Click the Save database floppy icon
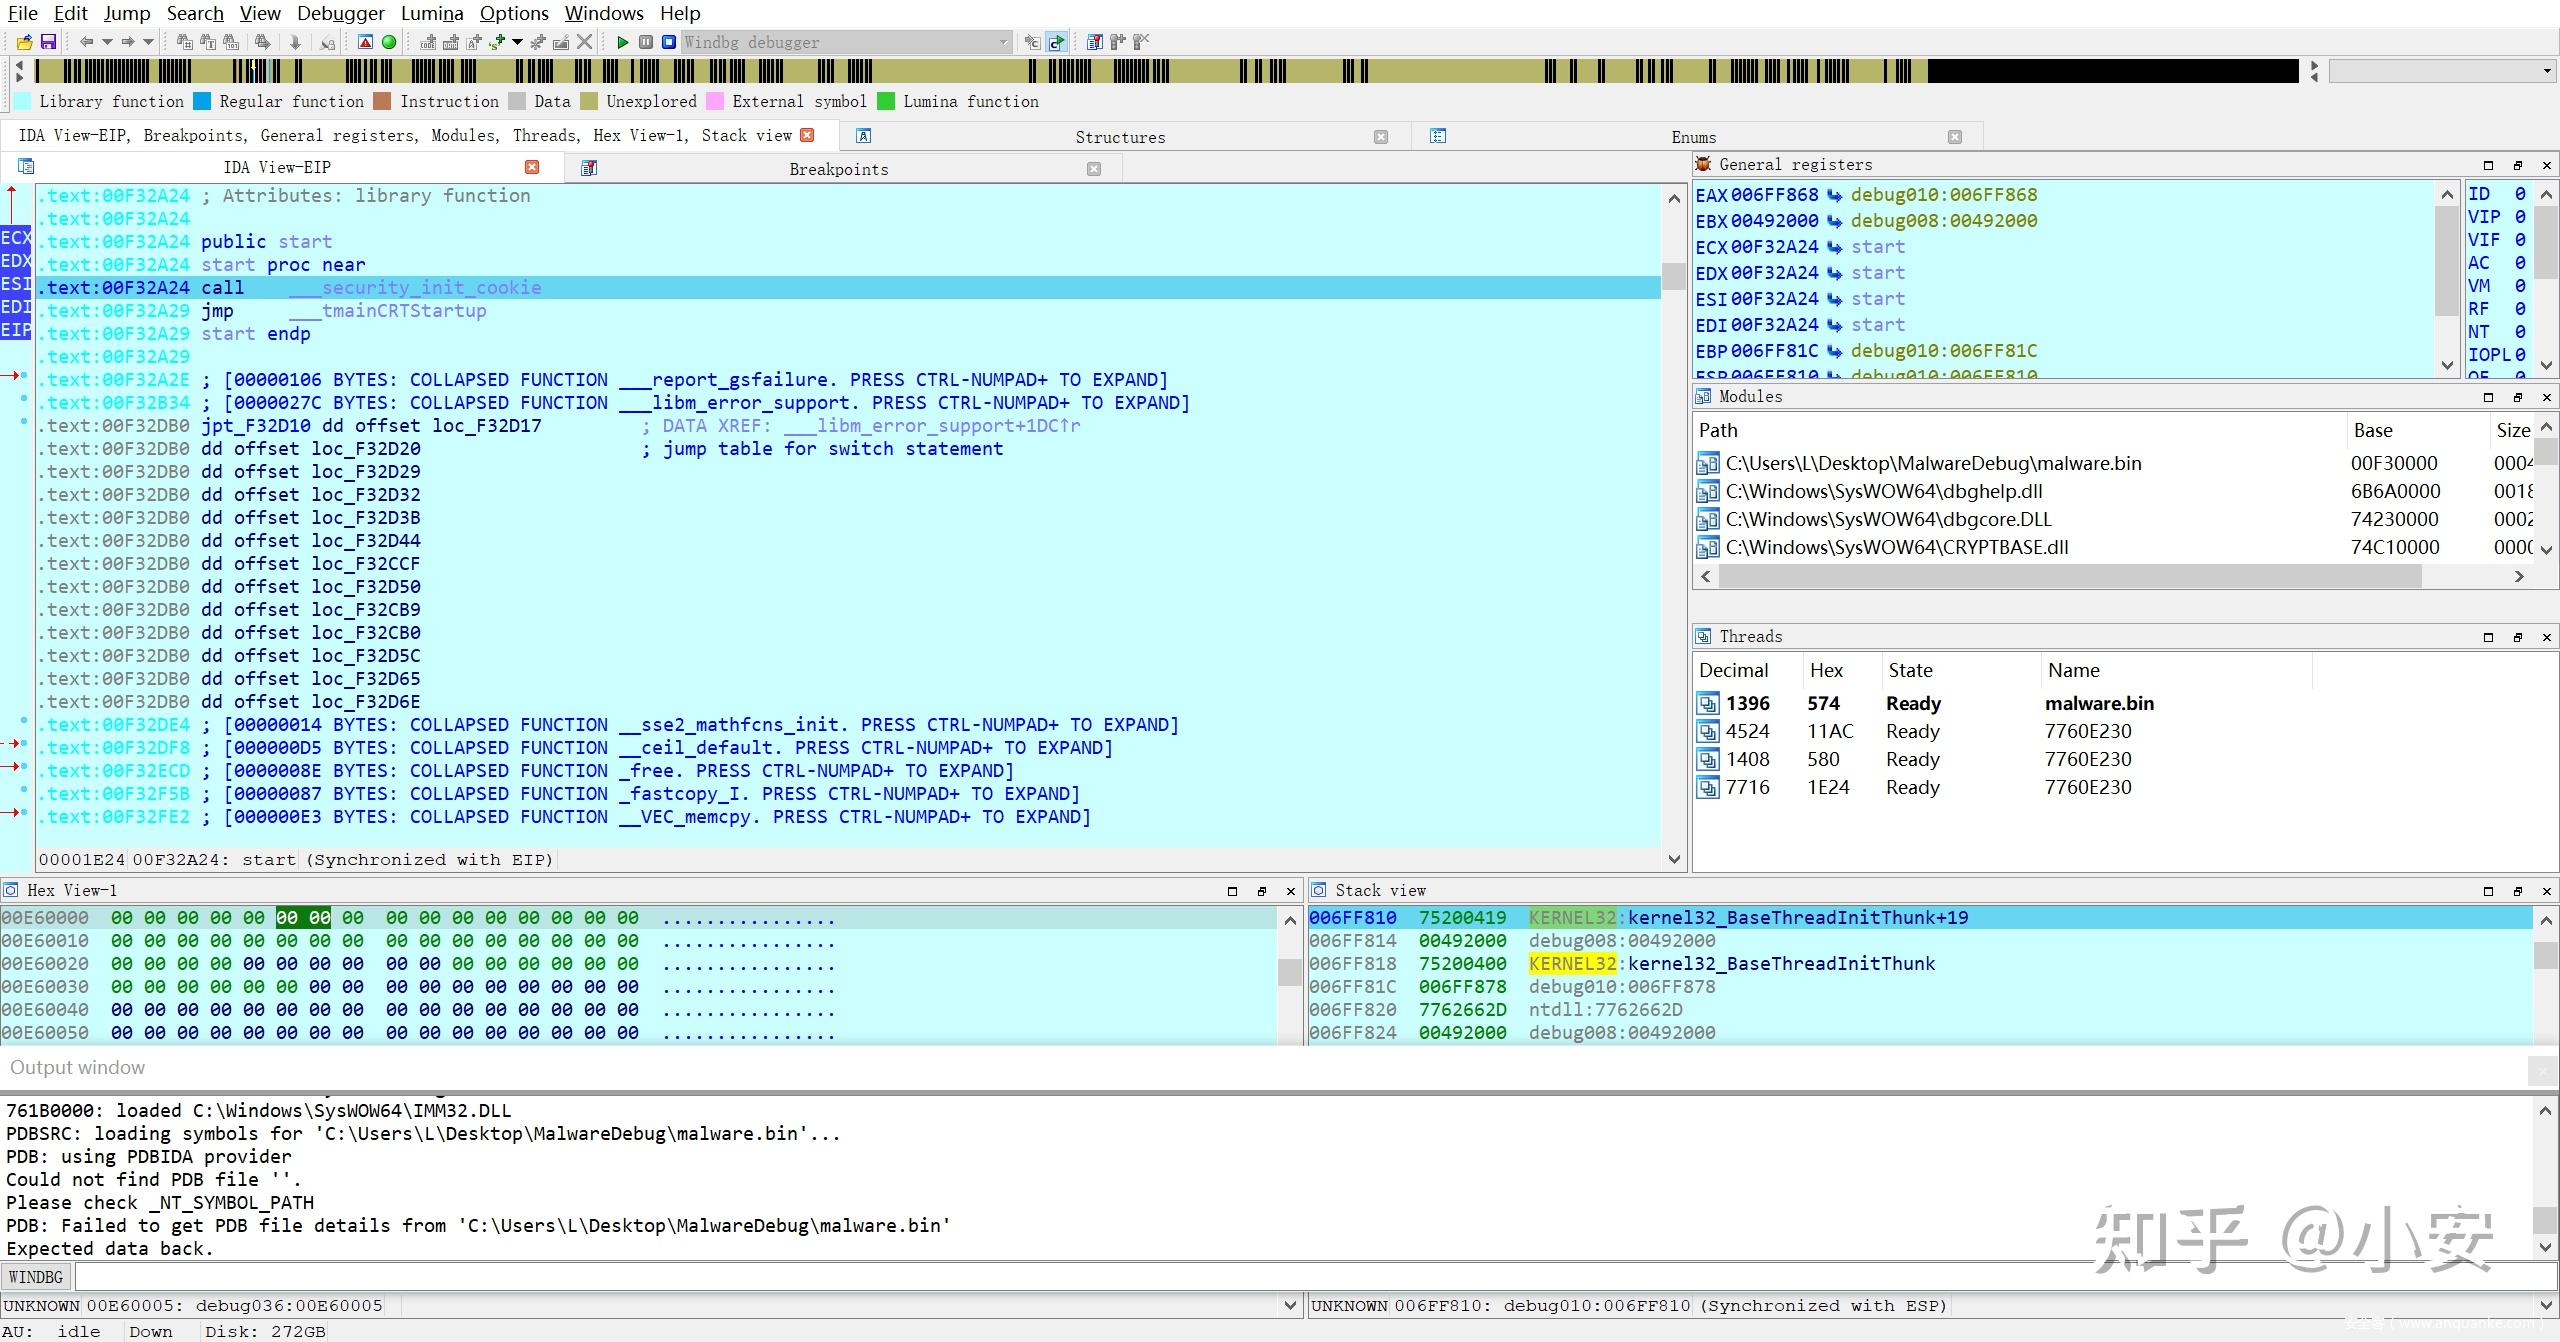 coord(48,42)
